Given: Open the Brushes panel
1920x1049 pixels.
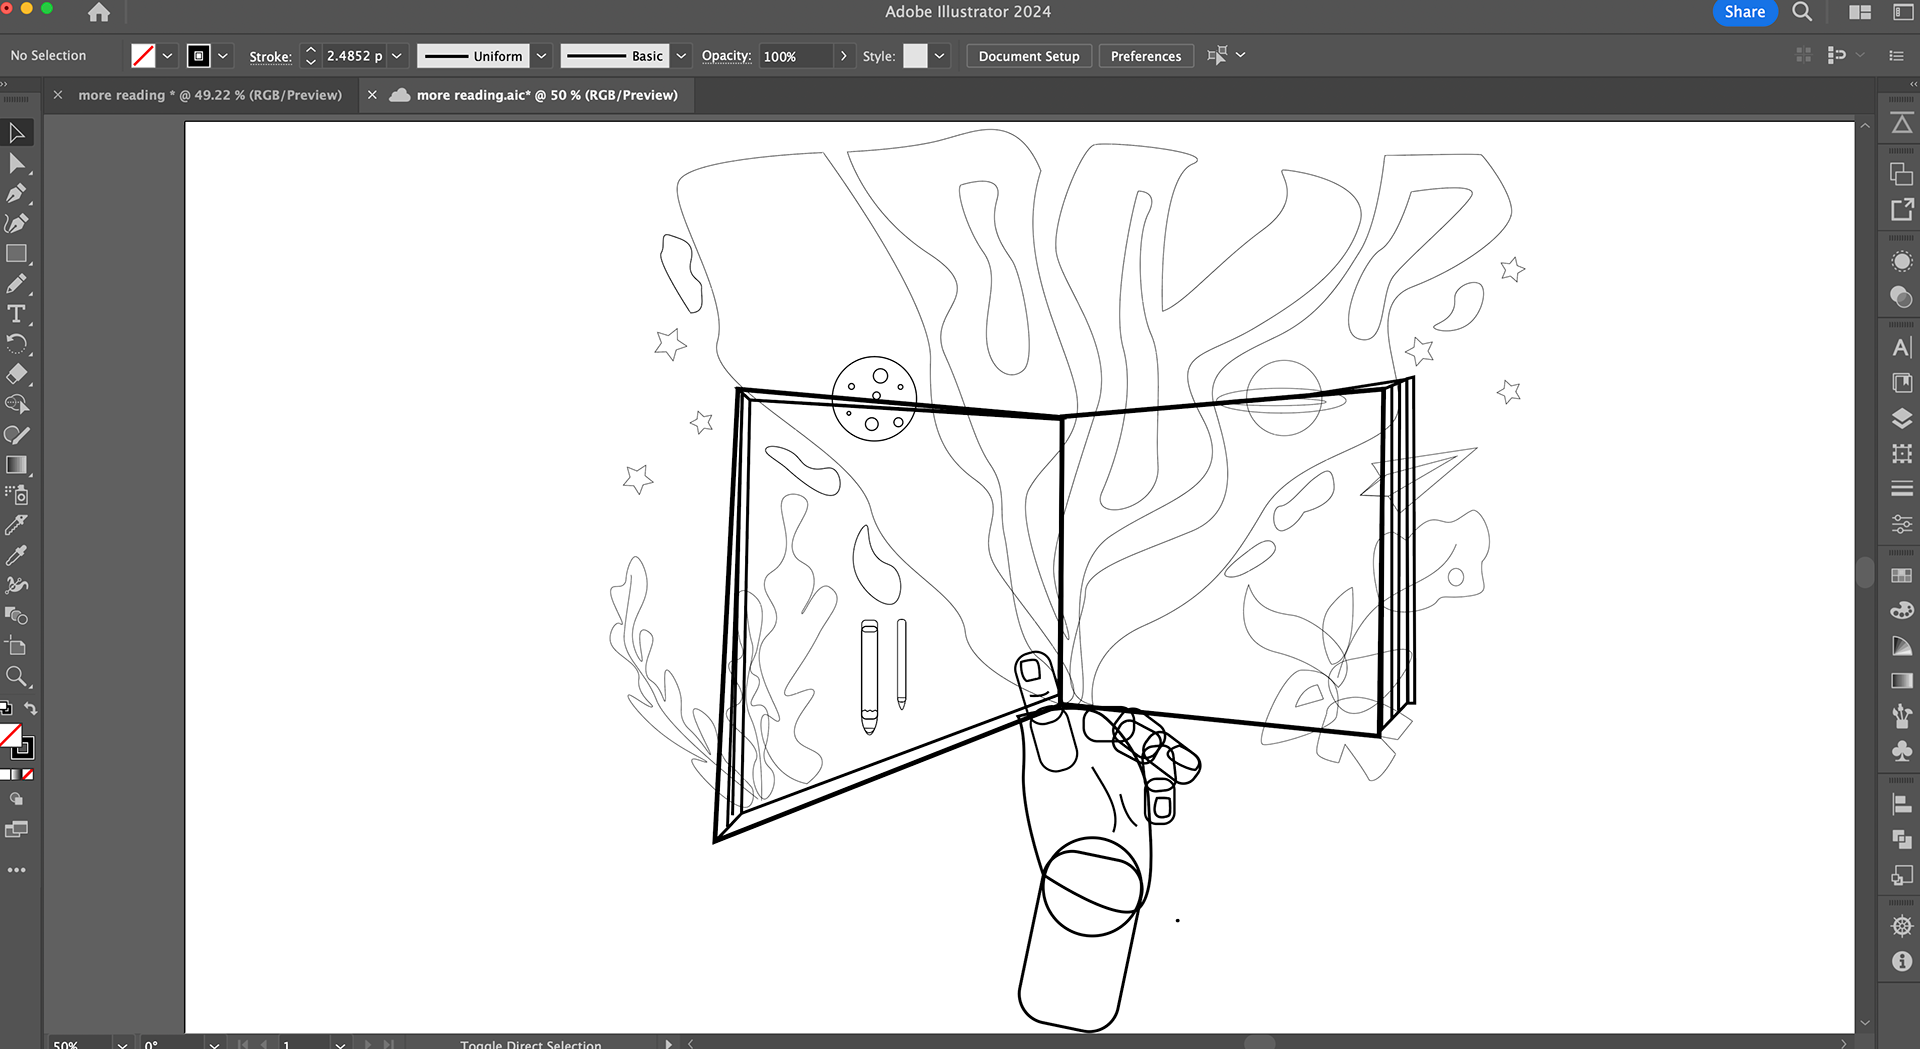Looking at the screenshot, I should [x=1902, y=715].
